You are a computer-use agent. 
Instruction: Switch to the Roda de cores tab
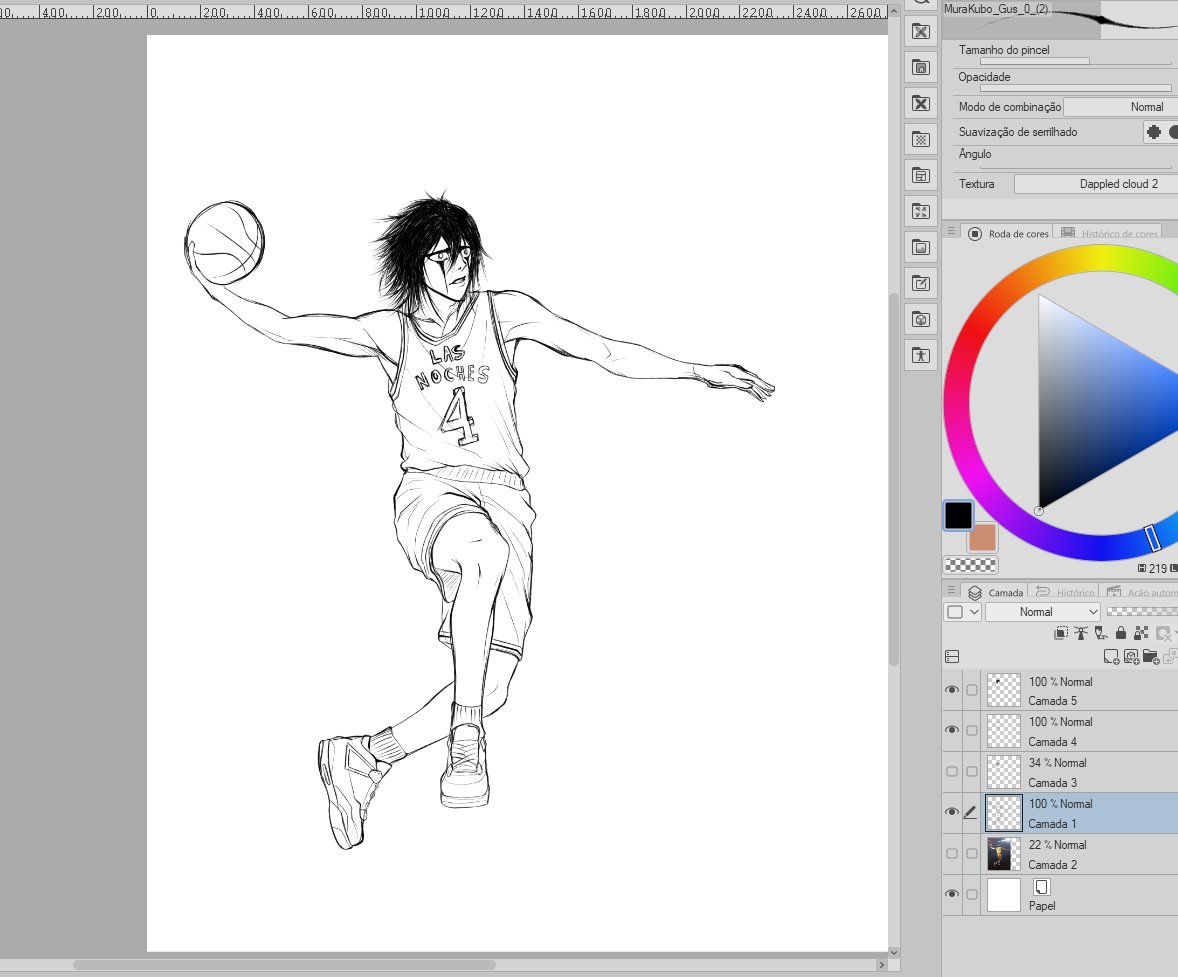(x=1008, y=233)
